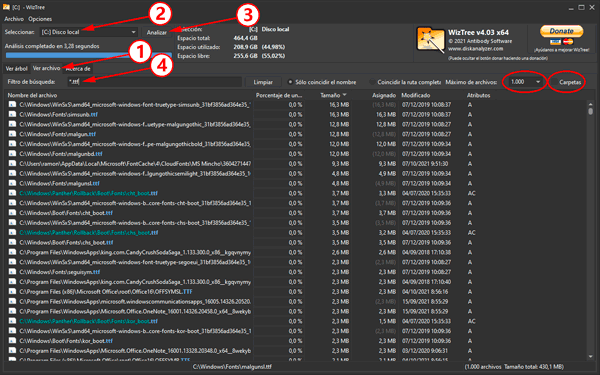Viewport: 600px width, 375px height.
Task: Click the analysis progress bar
Action: [x=88, y=56]
